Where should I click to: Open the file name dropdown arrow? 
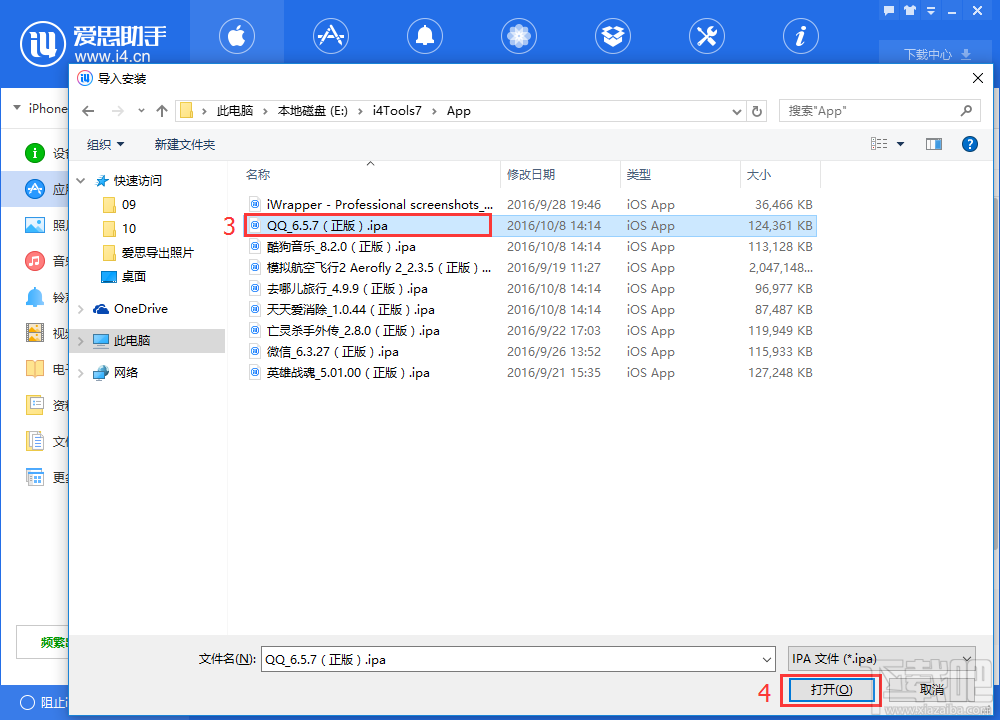tap(767, 659)
